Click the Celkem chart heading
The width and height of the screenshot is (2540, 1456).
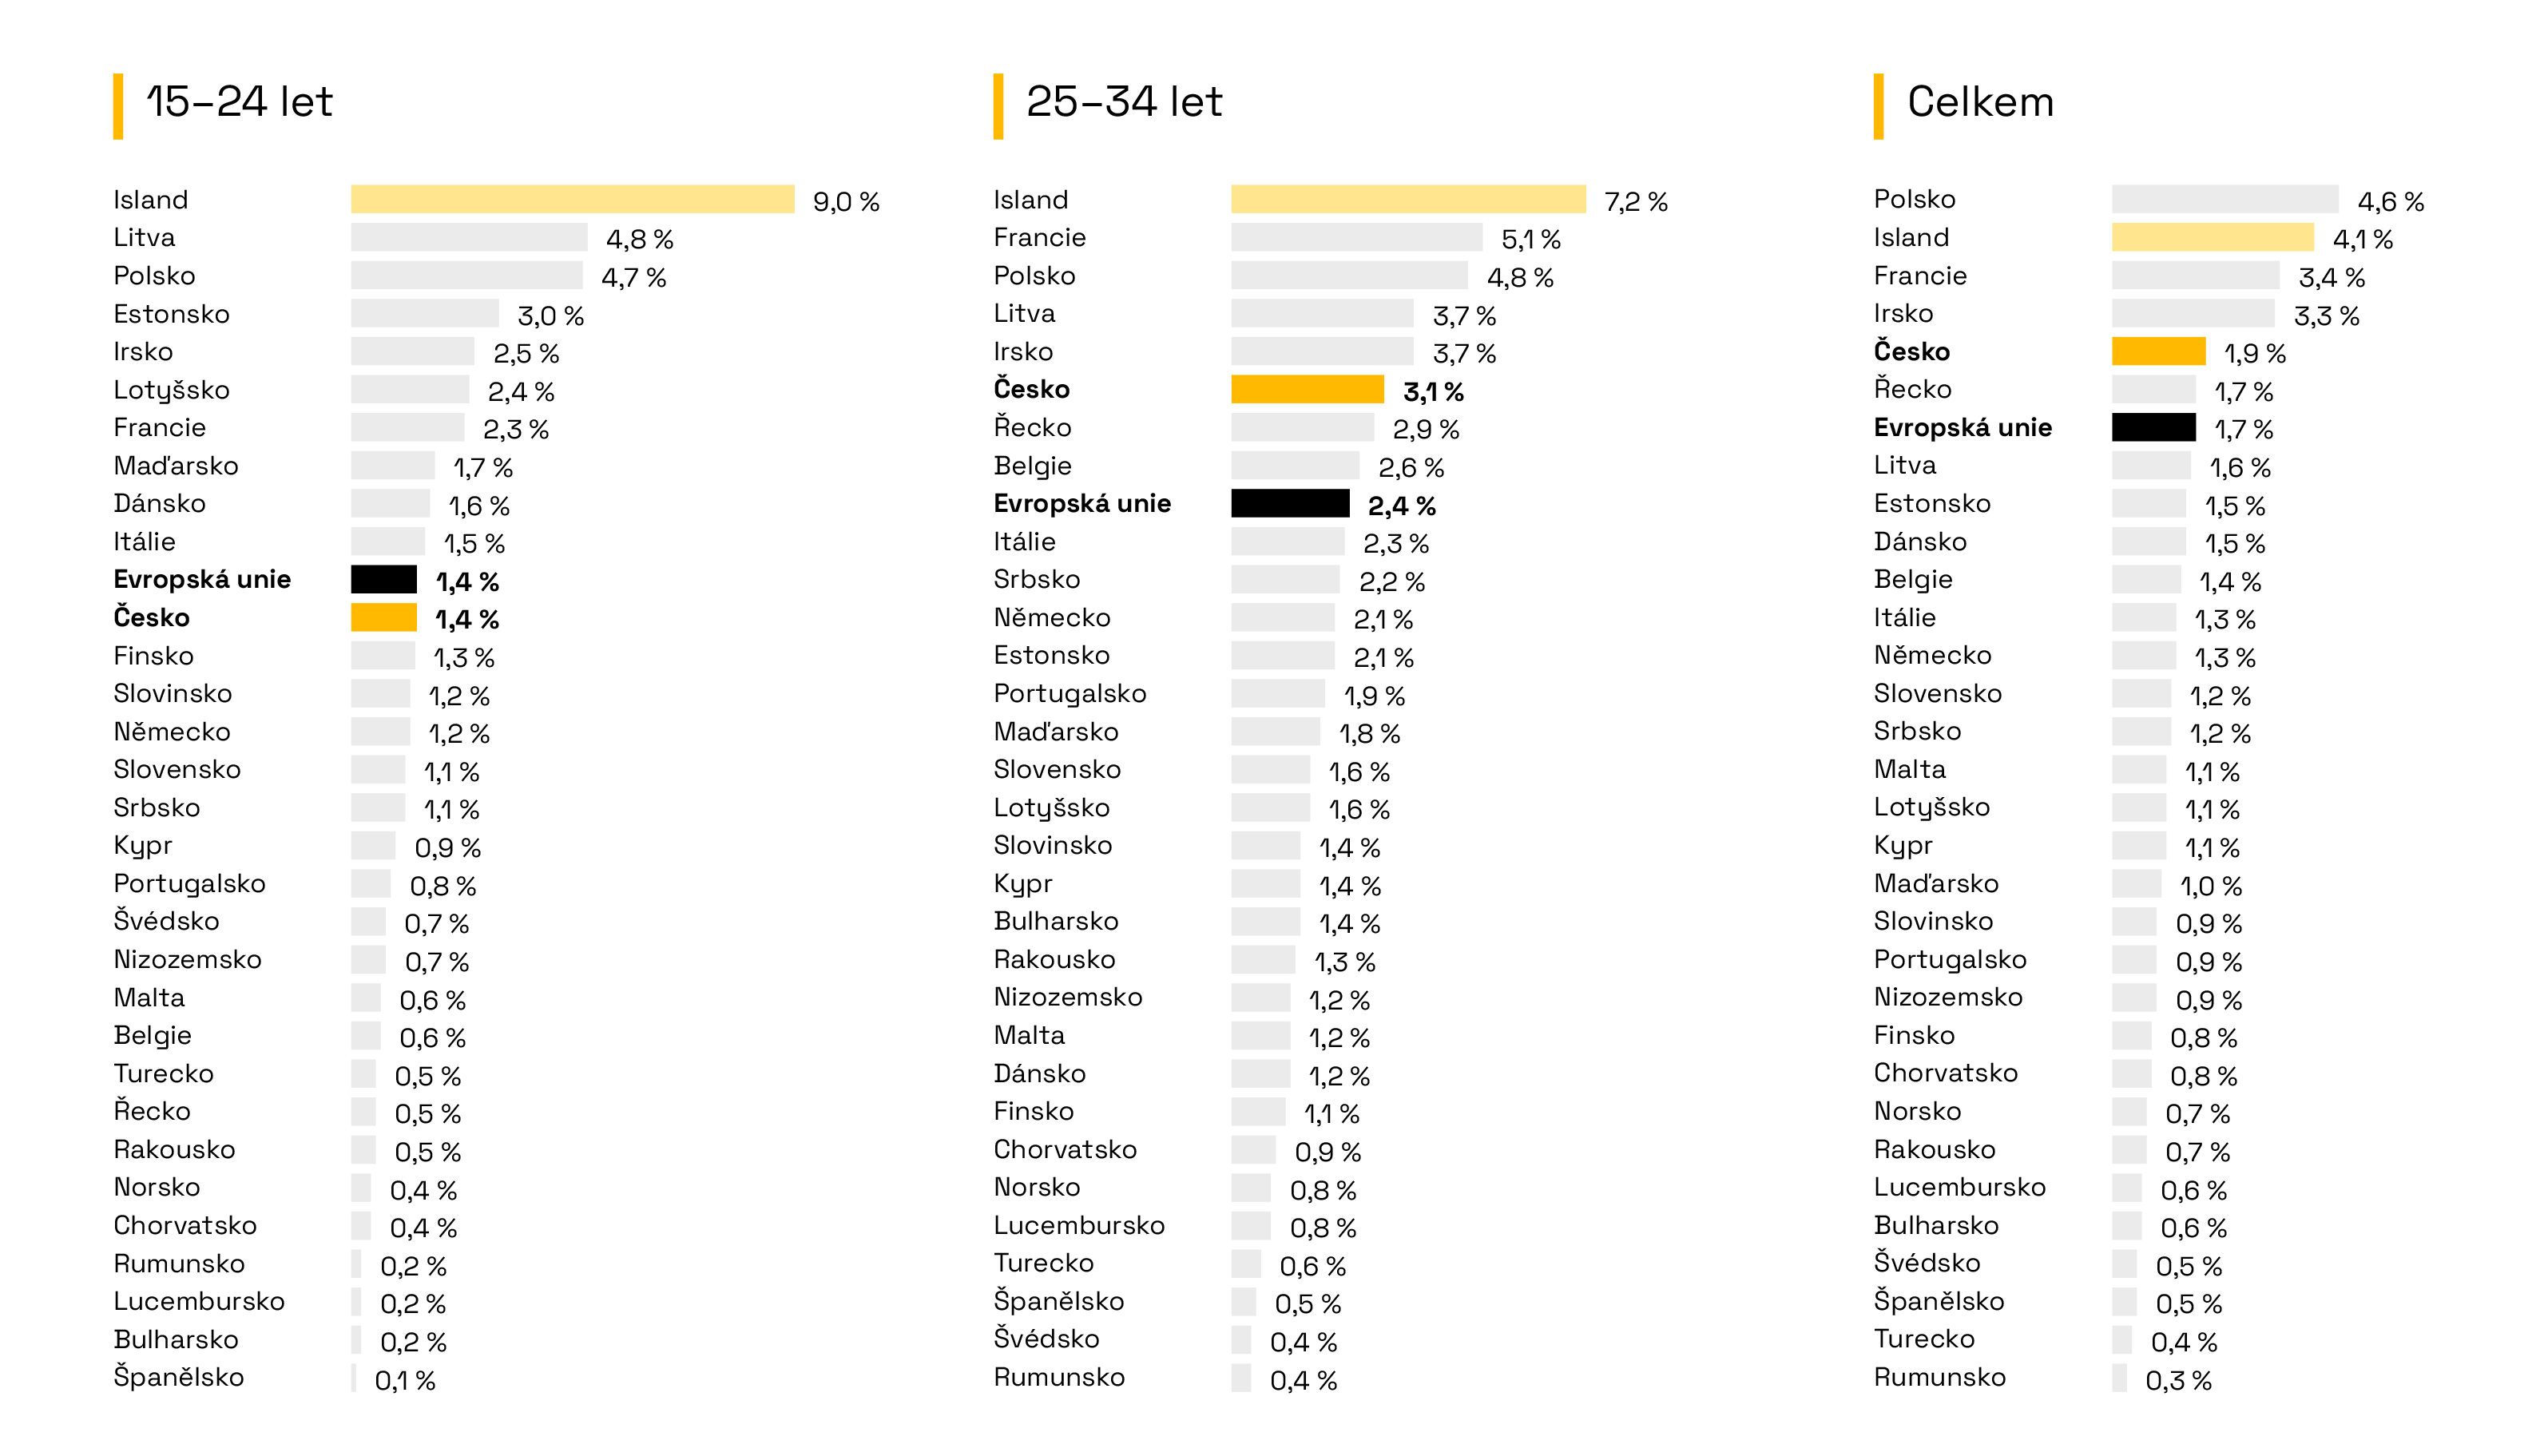[x=1980, y=103]
